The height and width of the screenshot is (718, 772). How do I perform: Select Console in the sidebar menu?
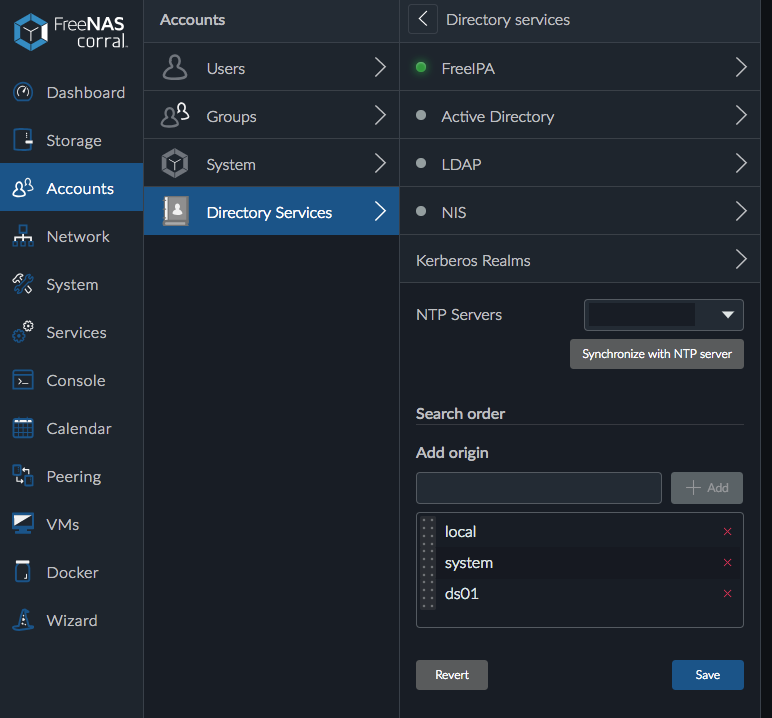point(71,380)
